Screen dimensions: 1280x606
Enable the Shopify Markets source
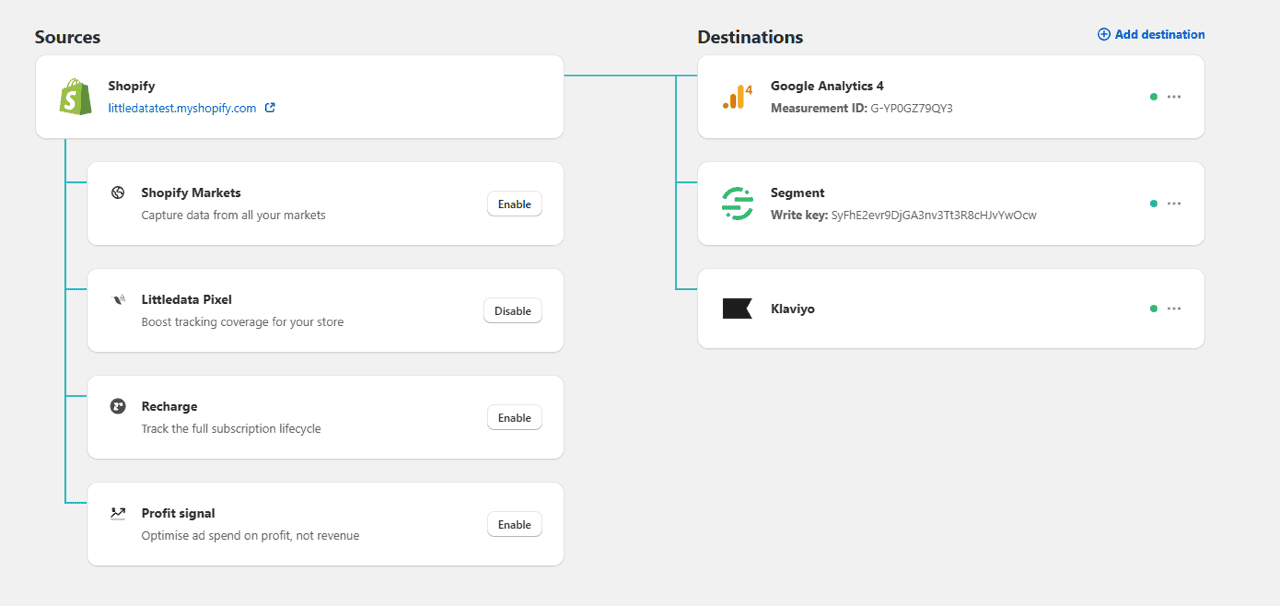tap(514, 204)
